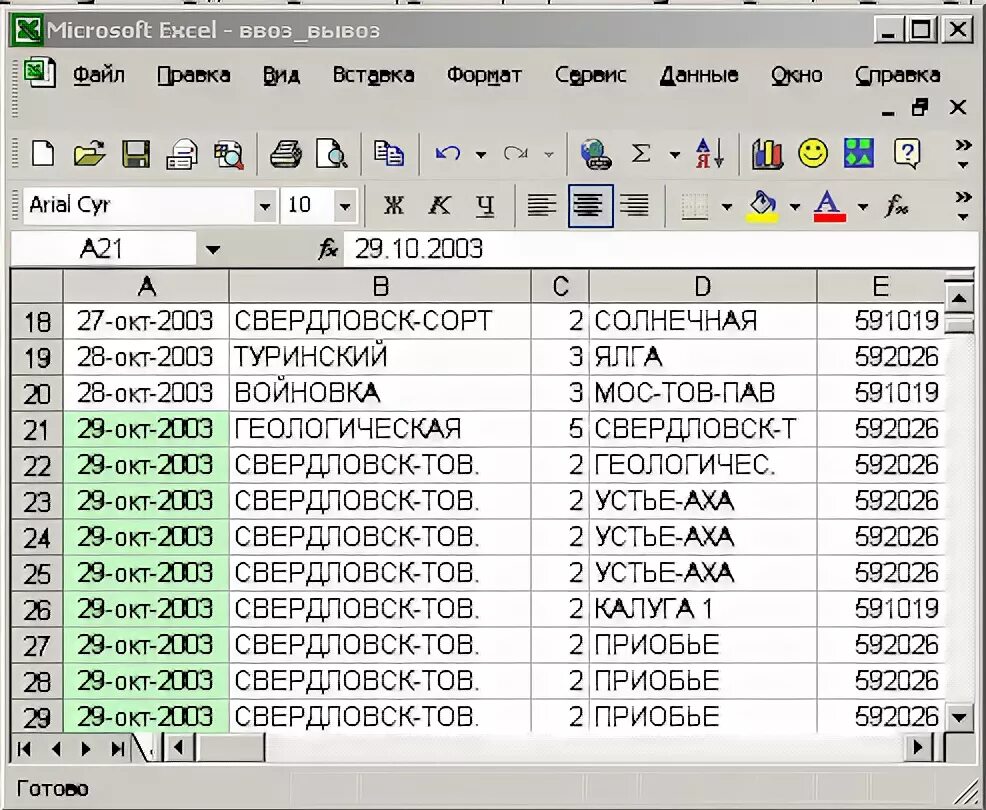Go to first sheet tab arrow
The image size is (986, 810).
pos(24,748)
